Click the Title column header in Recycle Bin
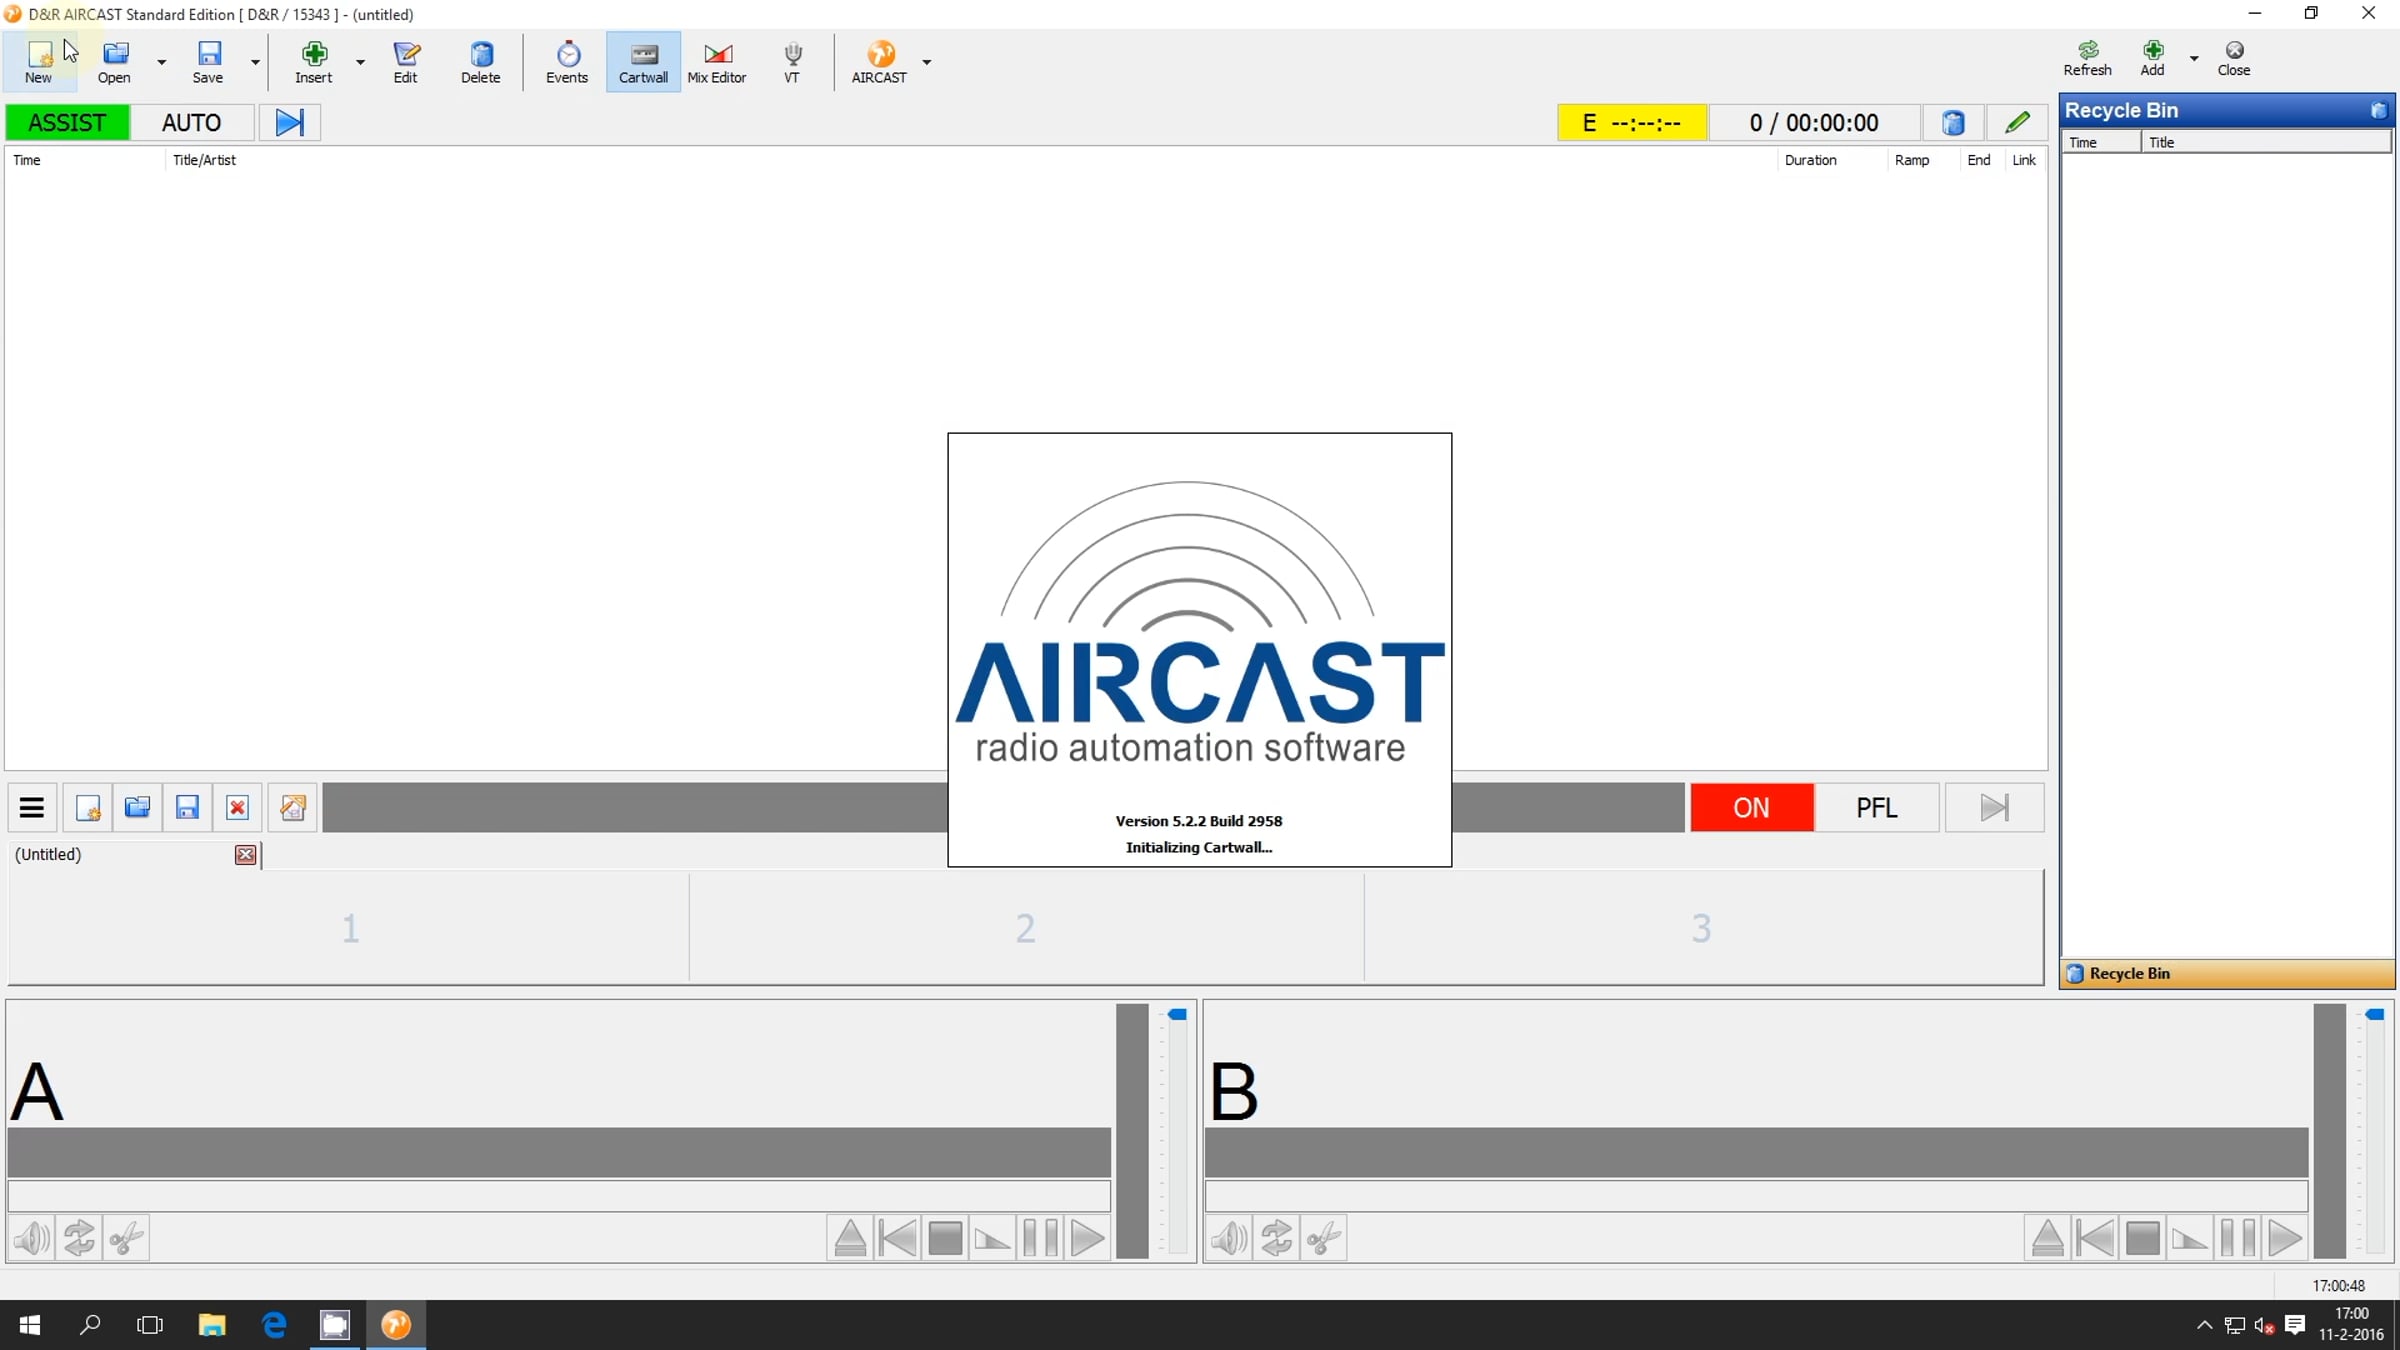The width and height of the screenshot is (2400, 1350). [x=2266, y=142]
